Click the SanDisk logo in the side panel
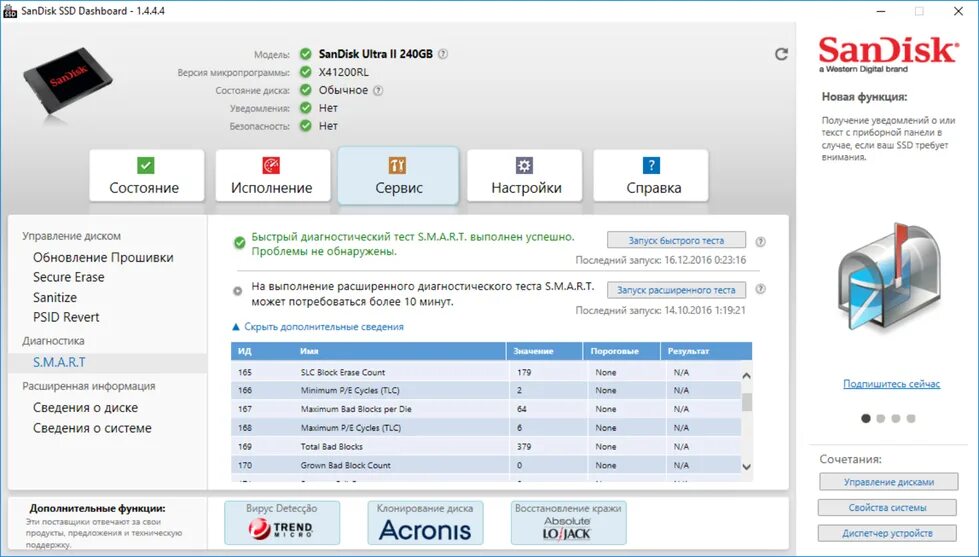979x557 pixels. 888,54
